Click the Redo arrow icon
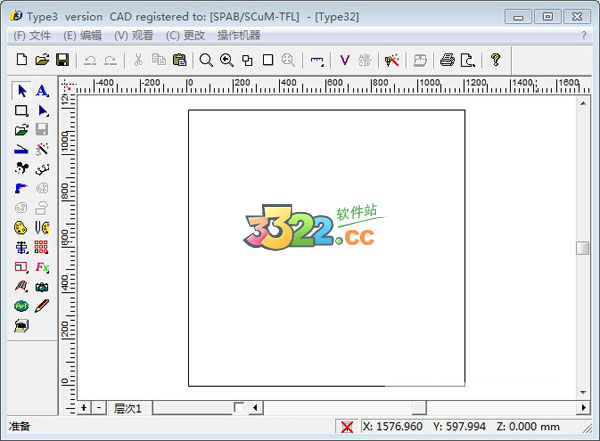The height and width of the screenshot is (441, 600). pos(111,60)
